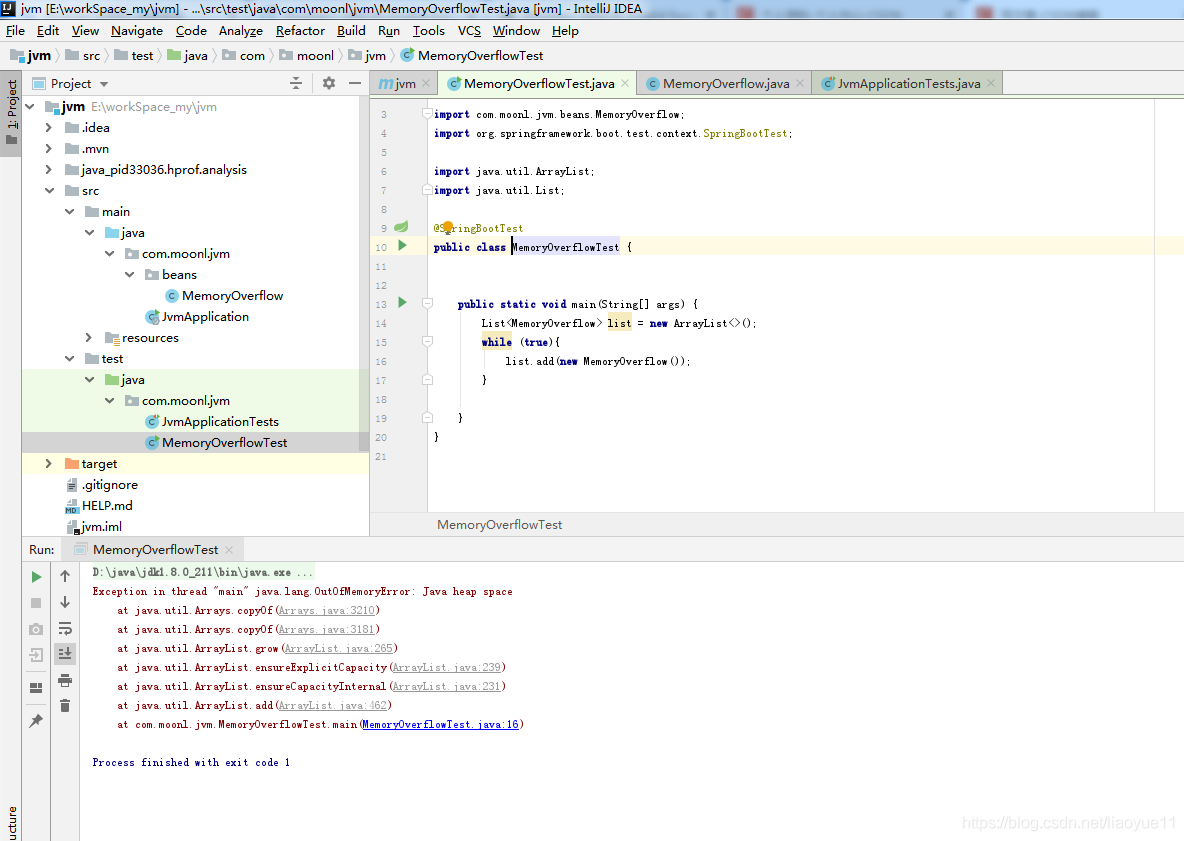Viewport: 1184px width, 841px height.
Task: Click the stop process square icon
Action: (x=36, y=603)
